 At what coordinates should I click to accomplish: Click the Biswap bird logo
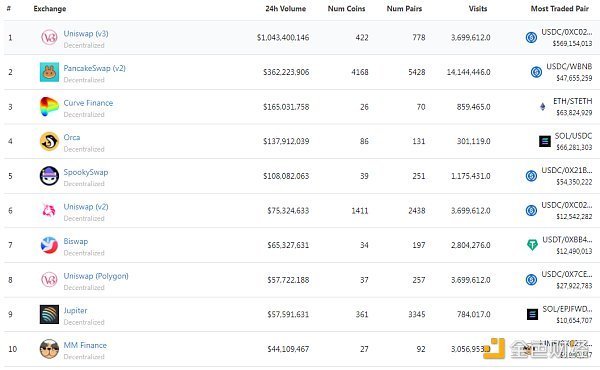(49, 245)
